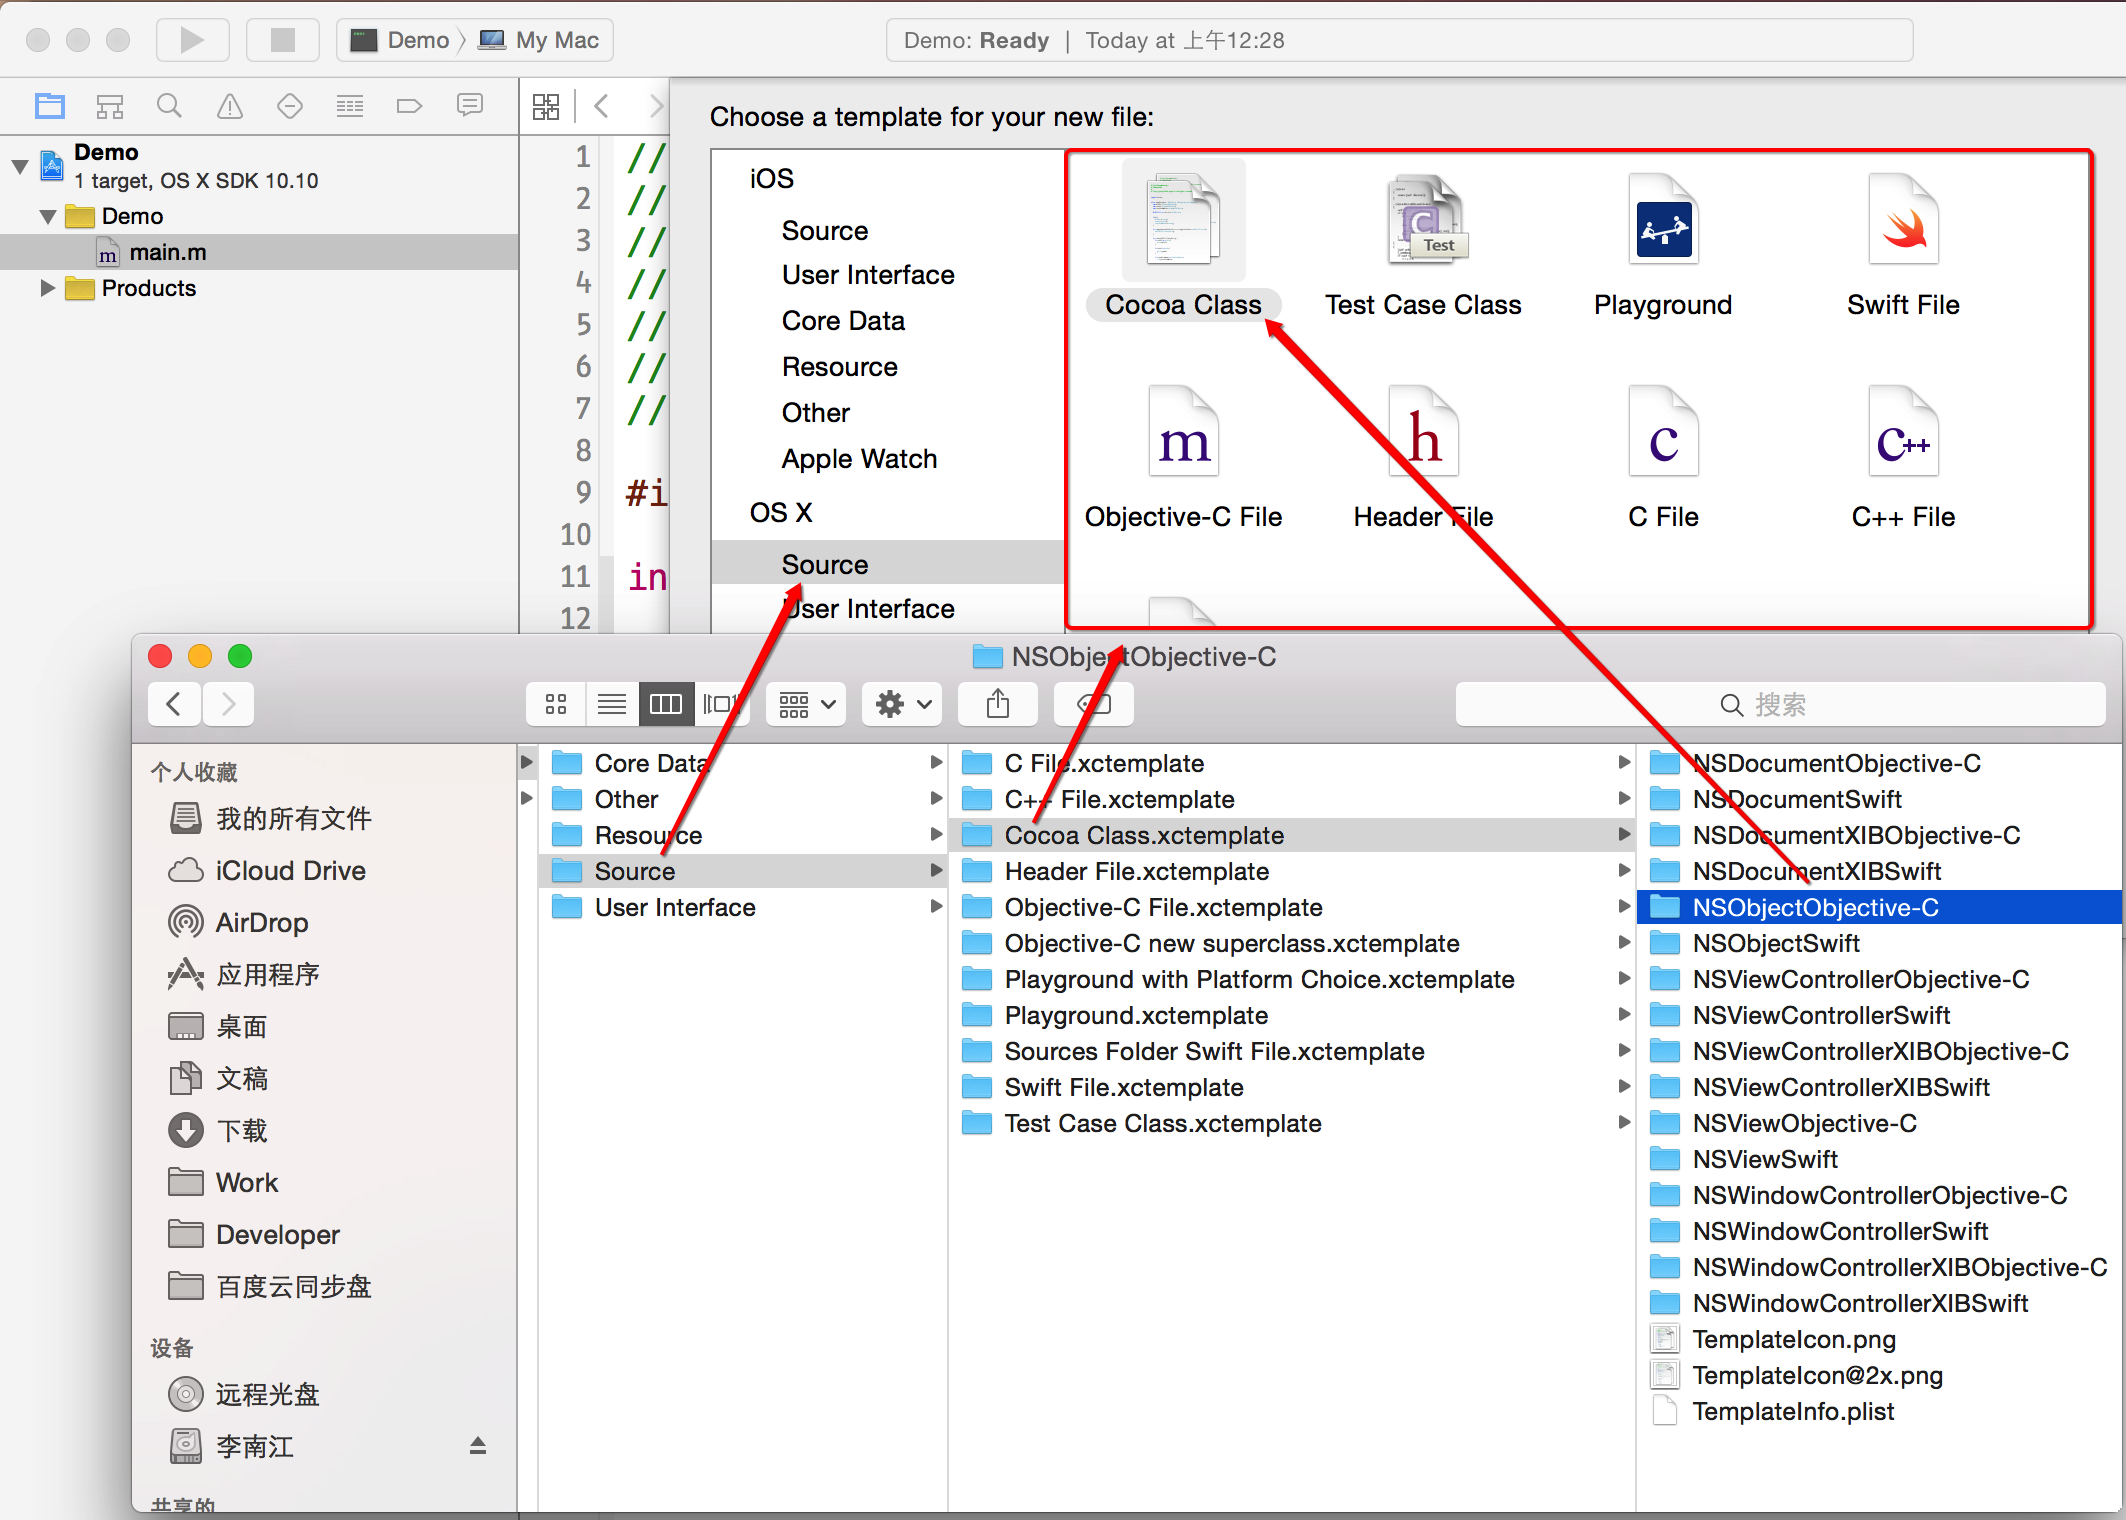Open the Issue navigator warning icon
Screen dimensions: 2126x1520
coord(230,105)
